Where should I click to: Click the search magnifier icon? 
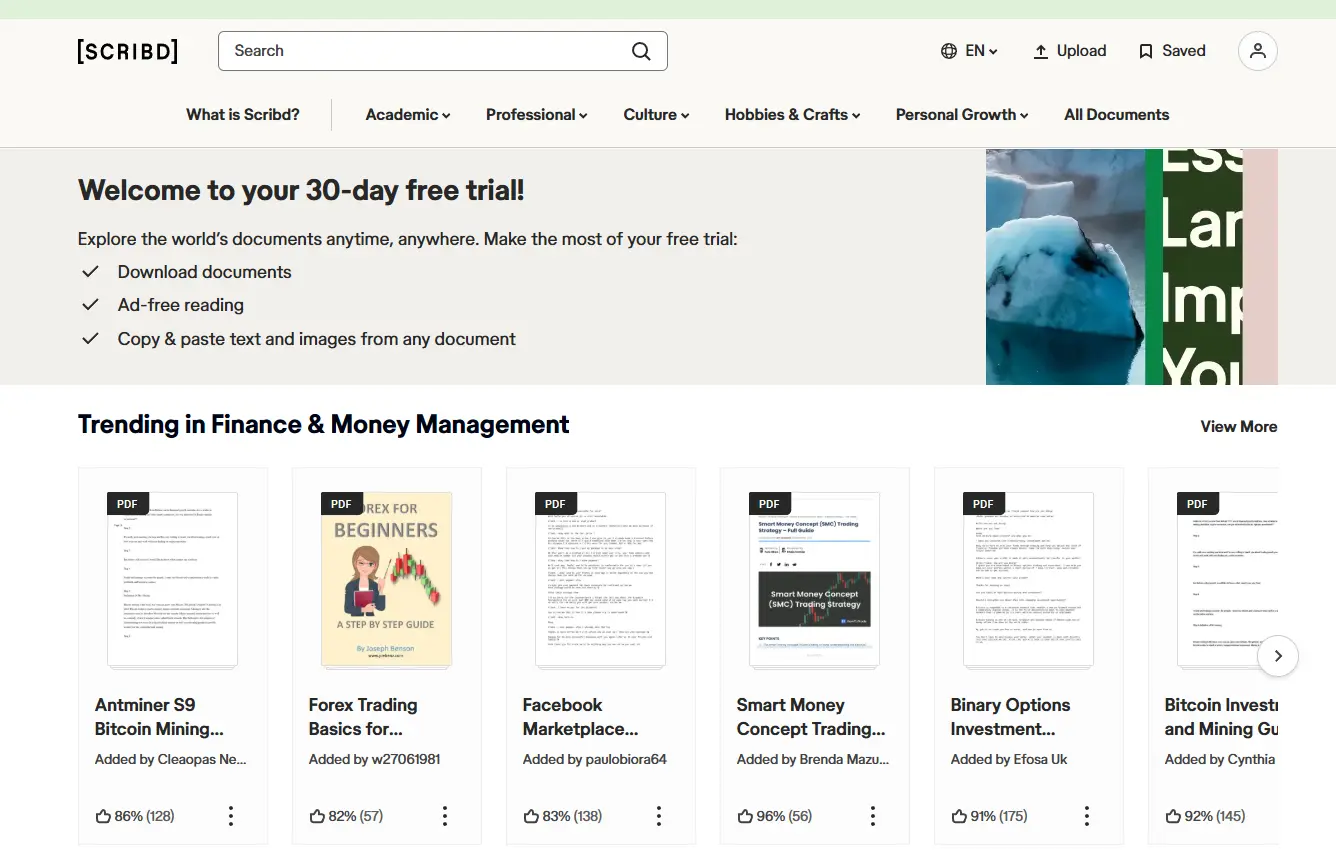click(x=641, y=51)
